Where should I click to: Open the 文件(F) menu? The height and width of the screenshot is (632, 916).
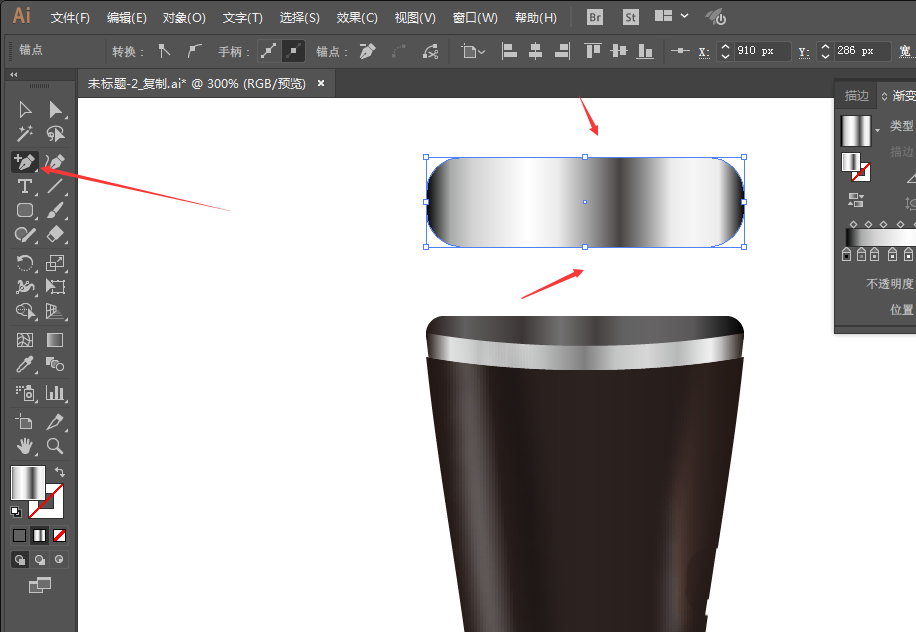pos(70,18)
